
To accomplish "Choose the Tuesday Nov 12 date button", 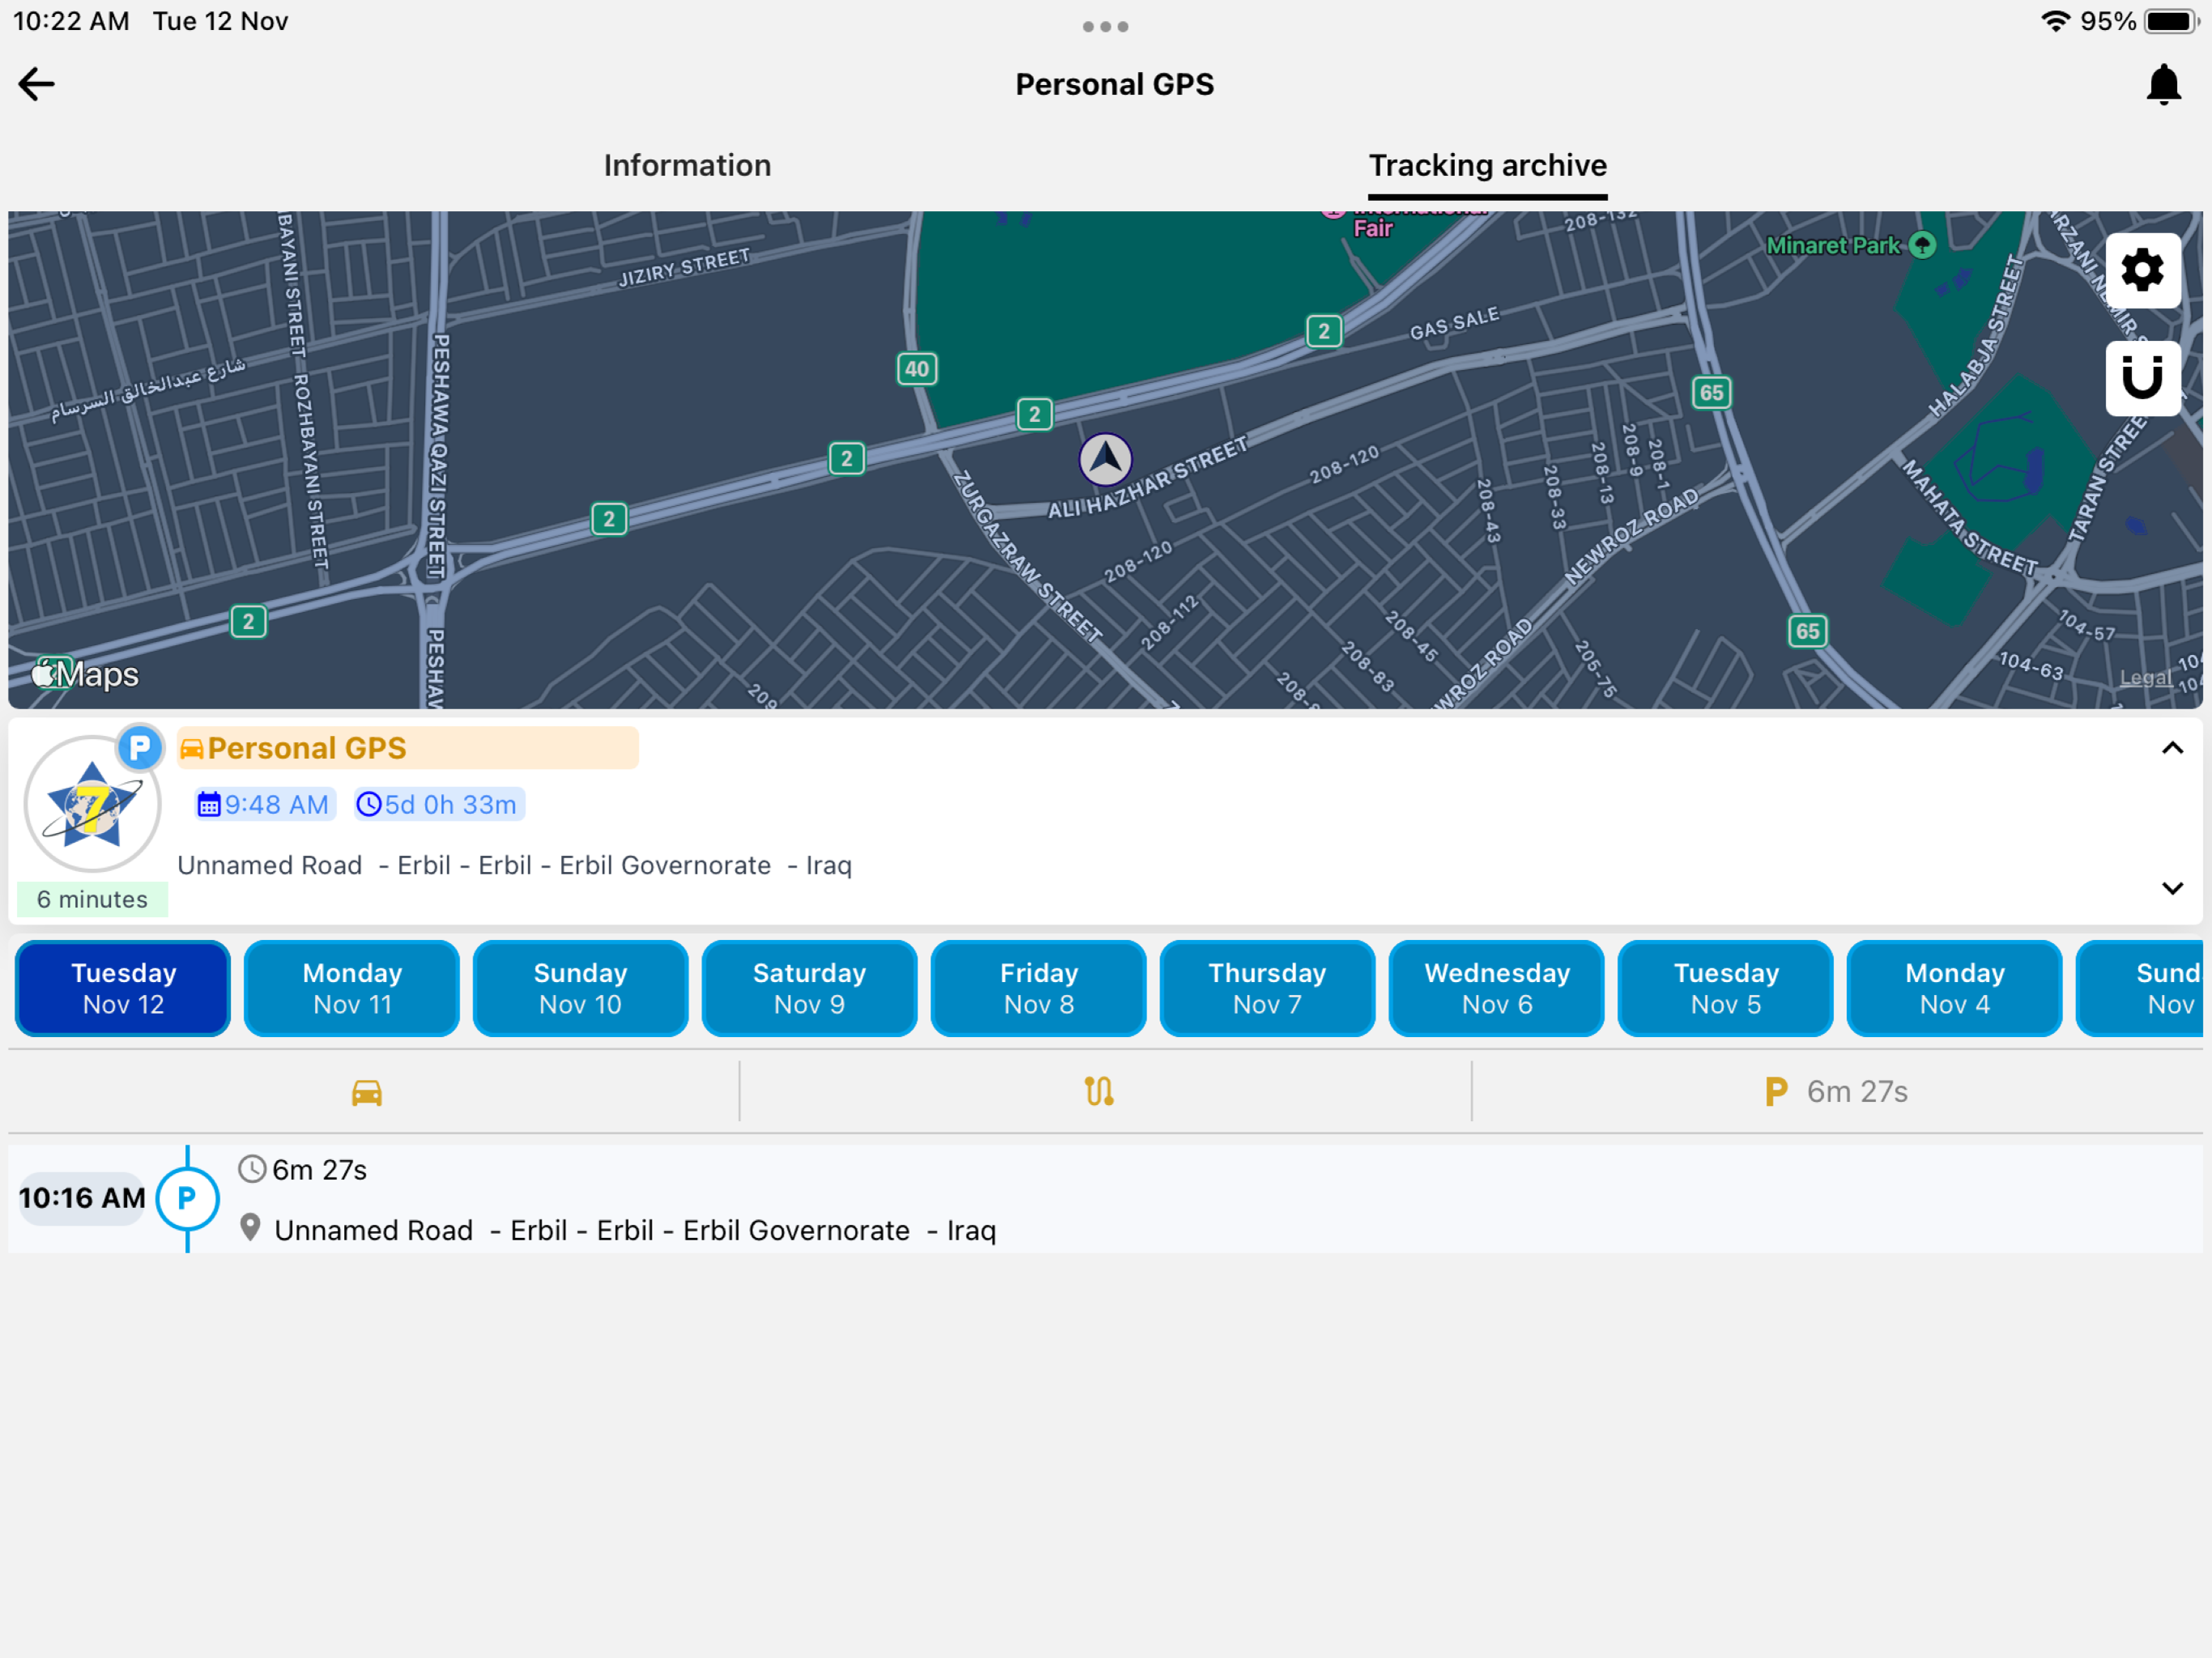I will [x=123, y=988].
